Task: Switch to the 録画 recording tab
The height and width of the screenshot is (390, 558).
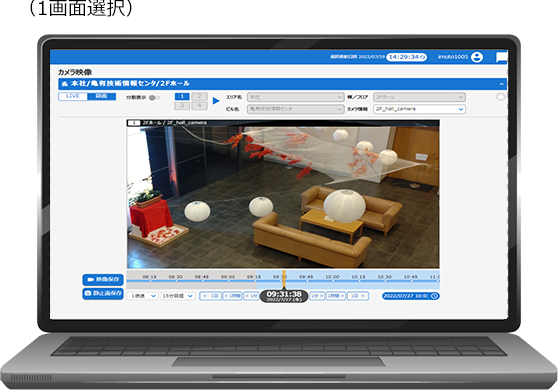Action: [101, 96]
